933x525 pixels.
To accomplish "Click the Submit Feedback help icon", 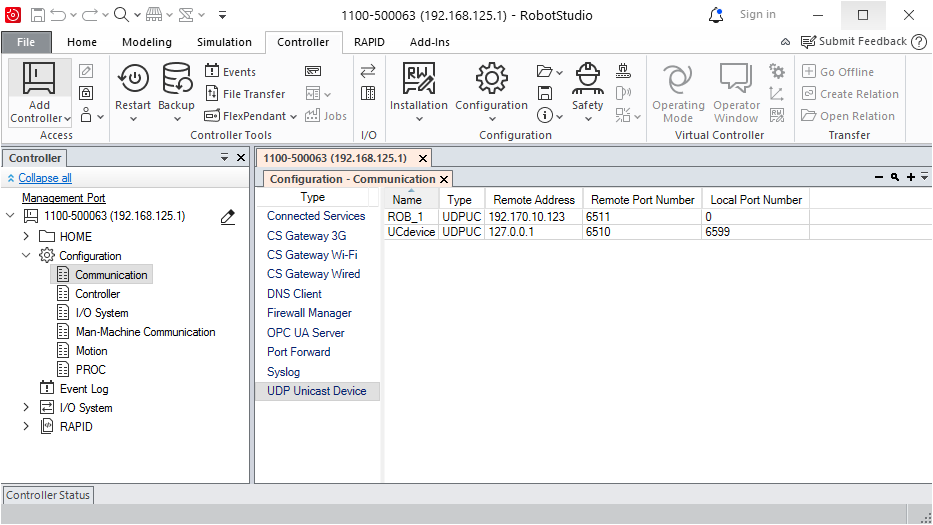I will pos(919,42).
